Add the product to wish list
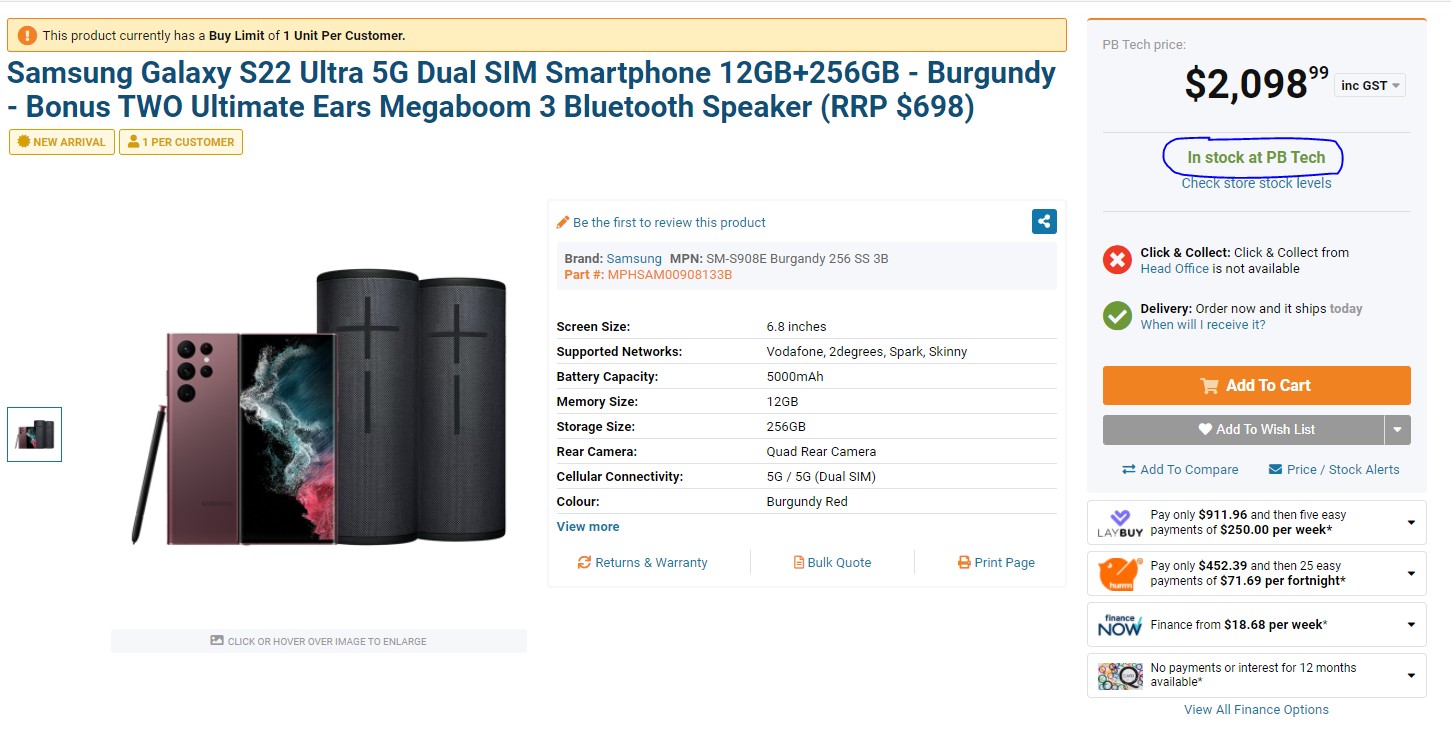Image resolution: width=1451 pixels, height=736 pixels. [x=1243, y=430]
